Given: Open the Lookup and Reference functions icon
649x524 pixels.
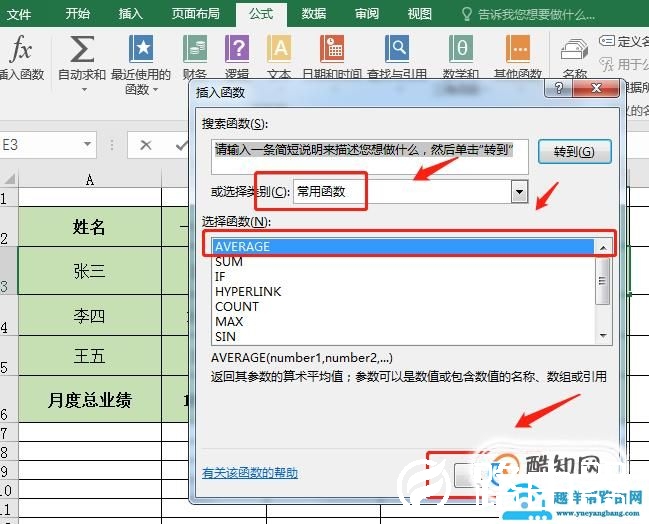Looking at the screenshot, I should point(397,48).
